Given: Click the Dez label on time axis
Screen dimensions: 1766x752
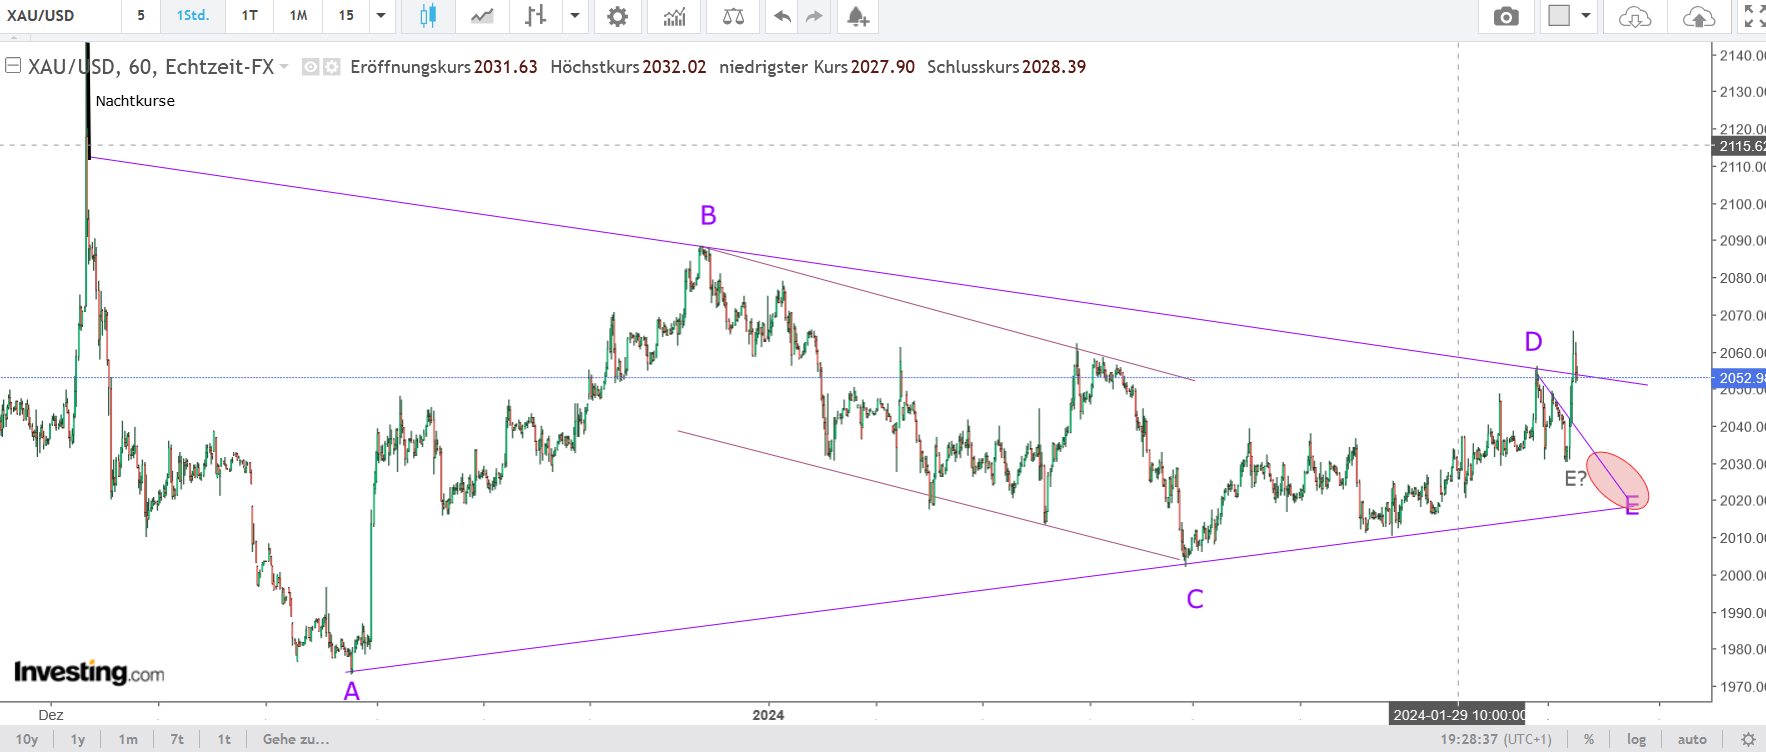Looking at the screenshot, I should pos(51,715).
